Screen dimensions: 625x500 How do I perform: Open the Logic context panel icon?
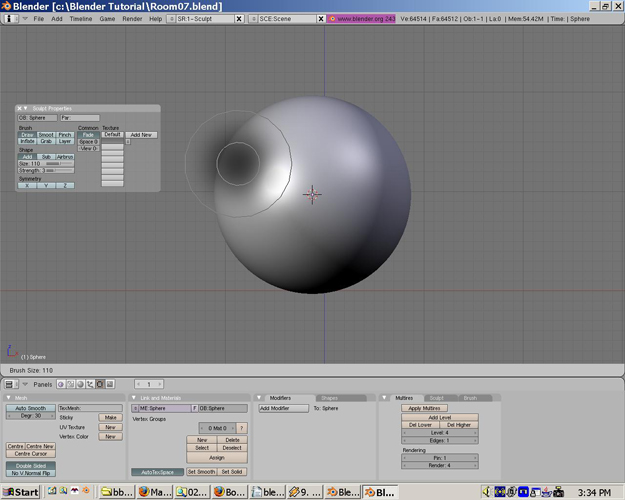pyautogui.click(x=61, y=384)
